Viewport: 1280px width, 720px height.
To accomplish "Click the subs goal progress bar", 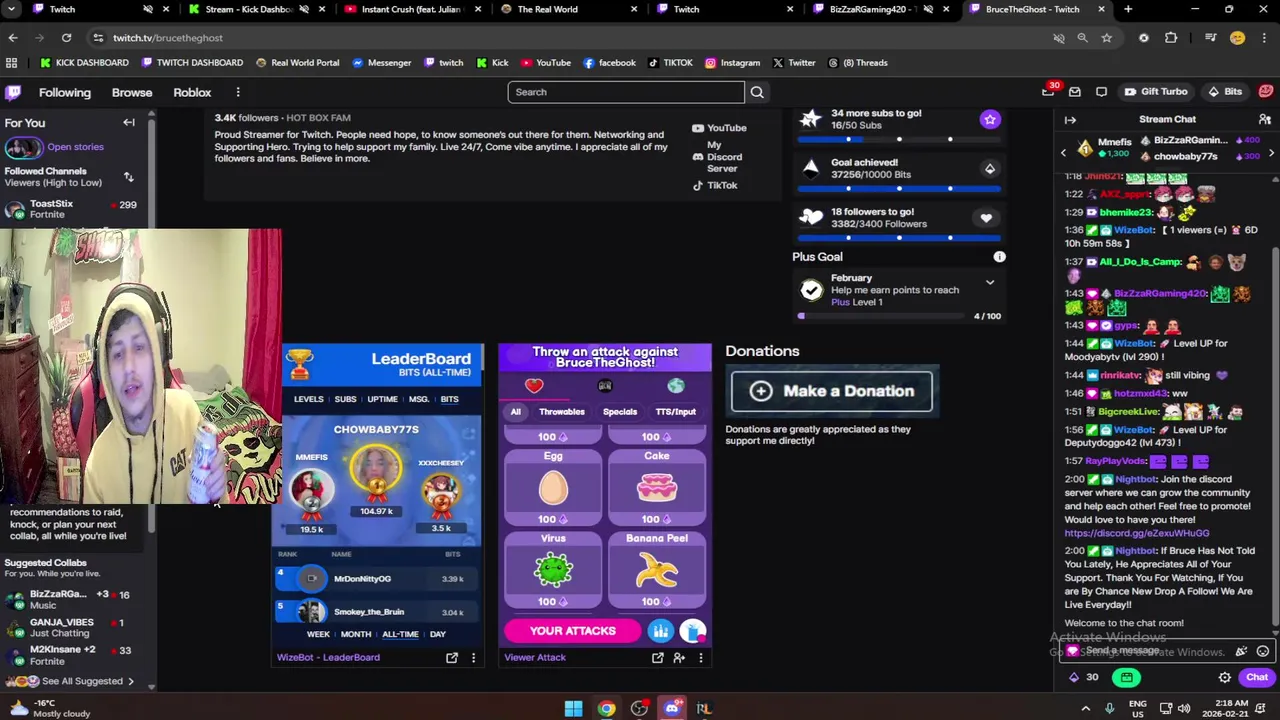I will tap(899, 139).
